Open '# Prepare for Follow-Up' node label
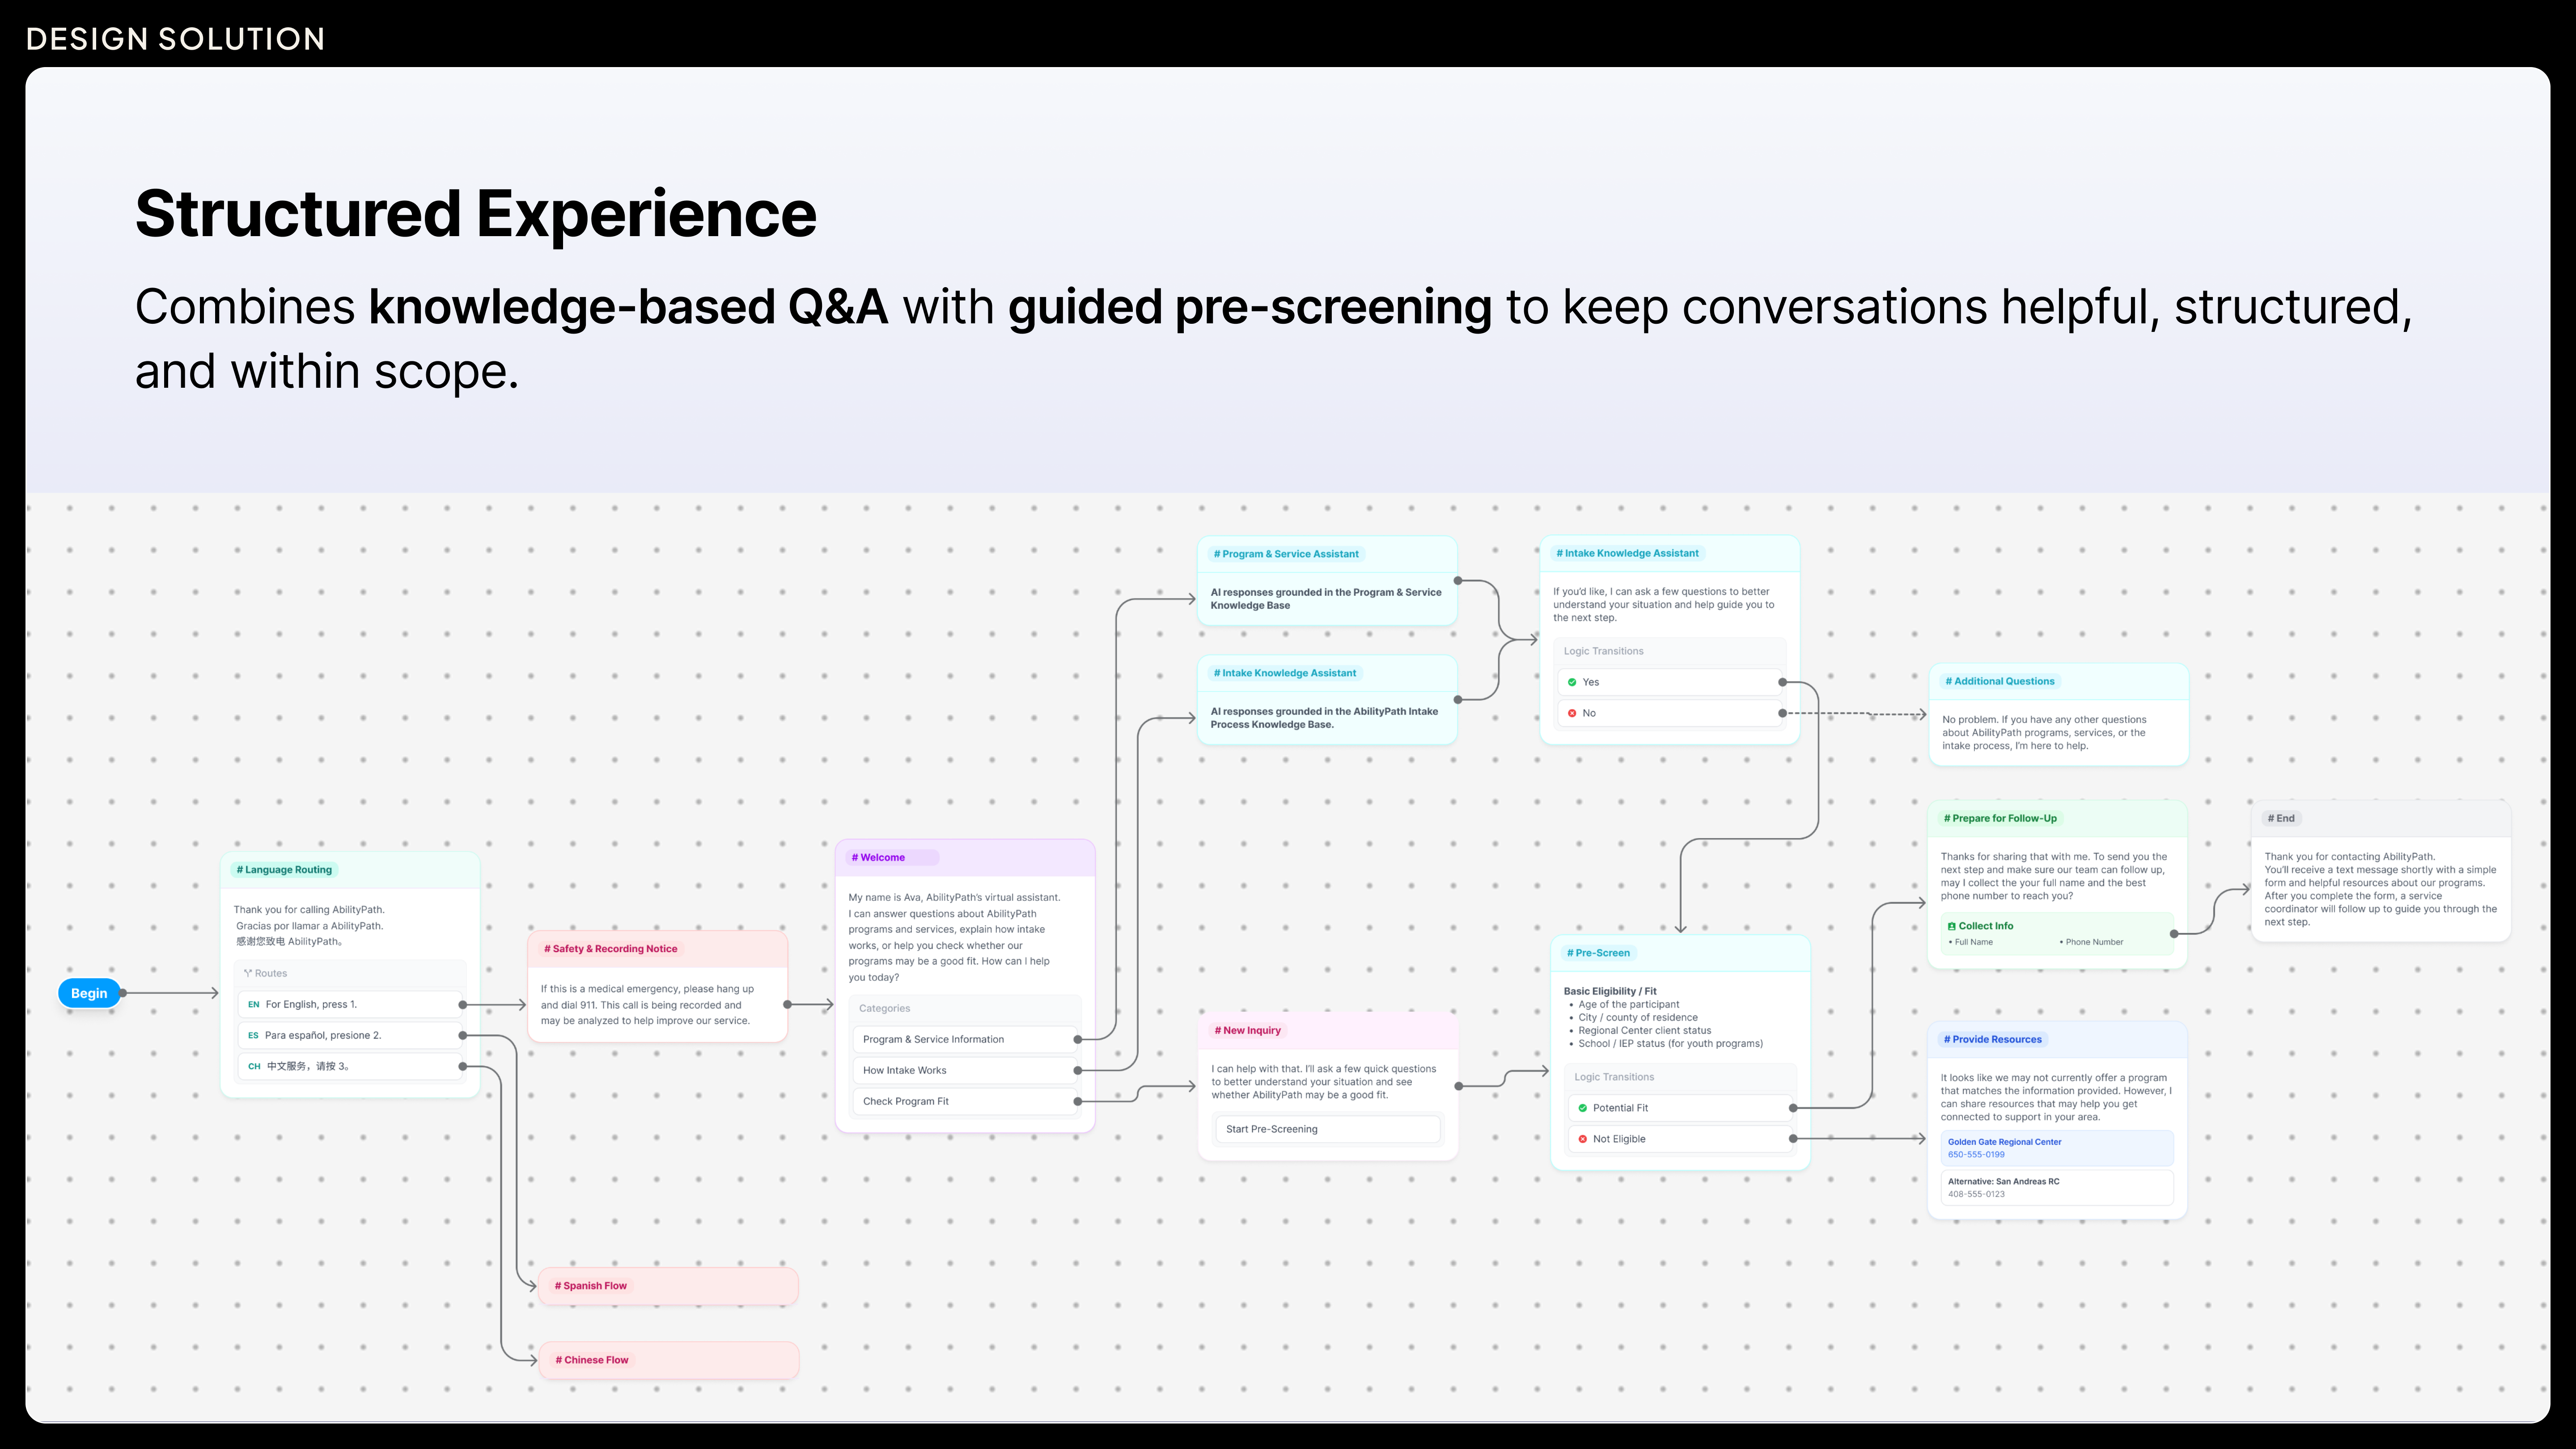This screenshot has height=1449, width=2576. [2001, 818]
